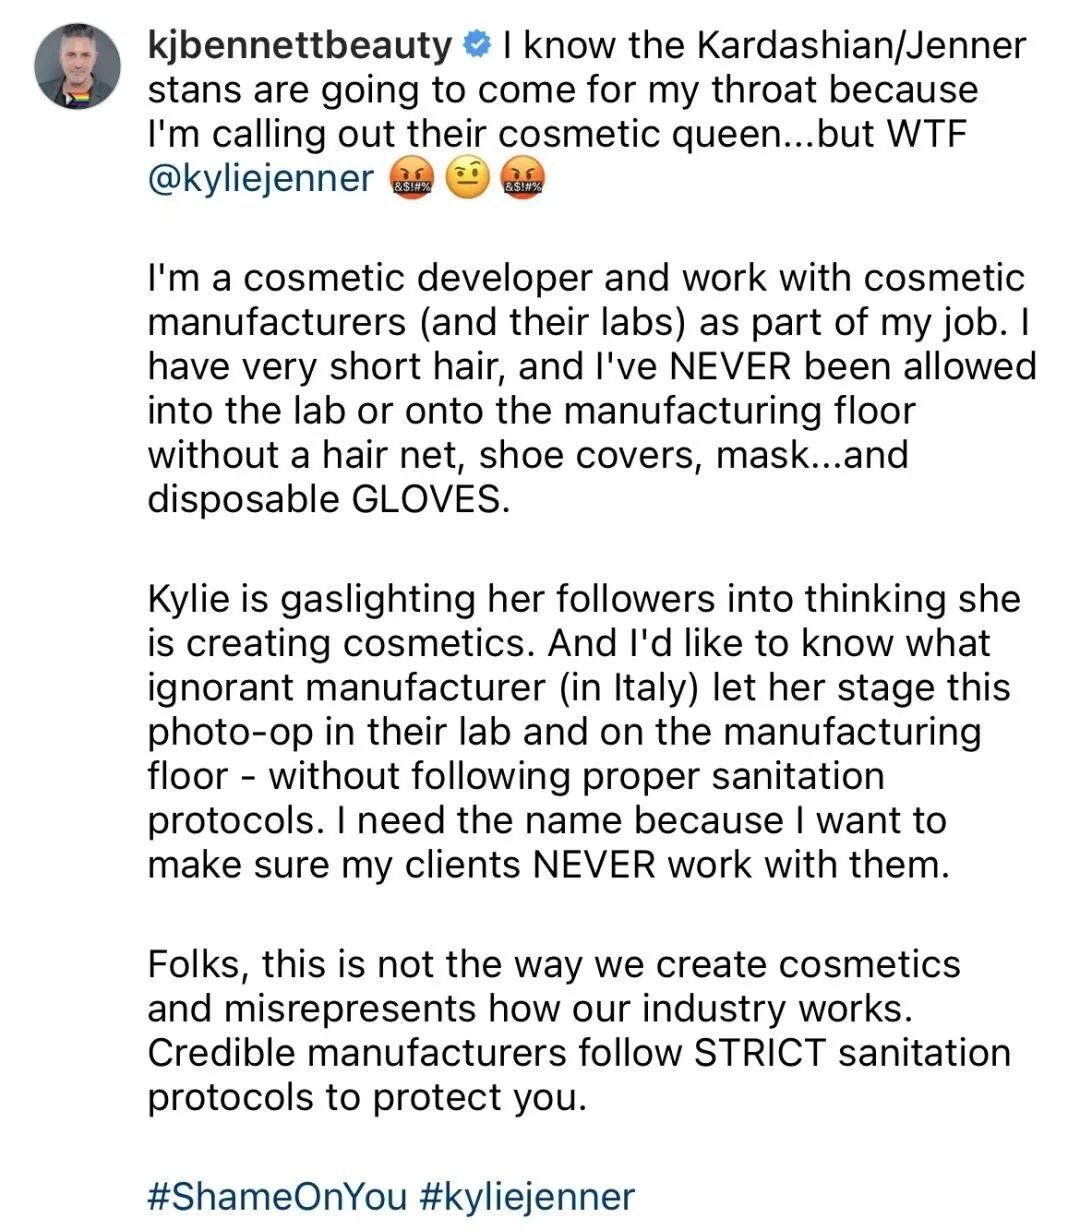
Task: Click the paragraph starting 'Kylie is gaslighting'
Action: pyautogui.click(x=584, y=731)
